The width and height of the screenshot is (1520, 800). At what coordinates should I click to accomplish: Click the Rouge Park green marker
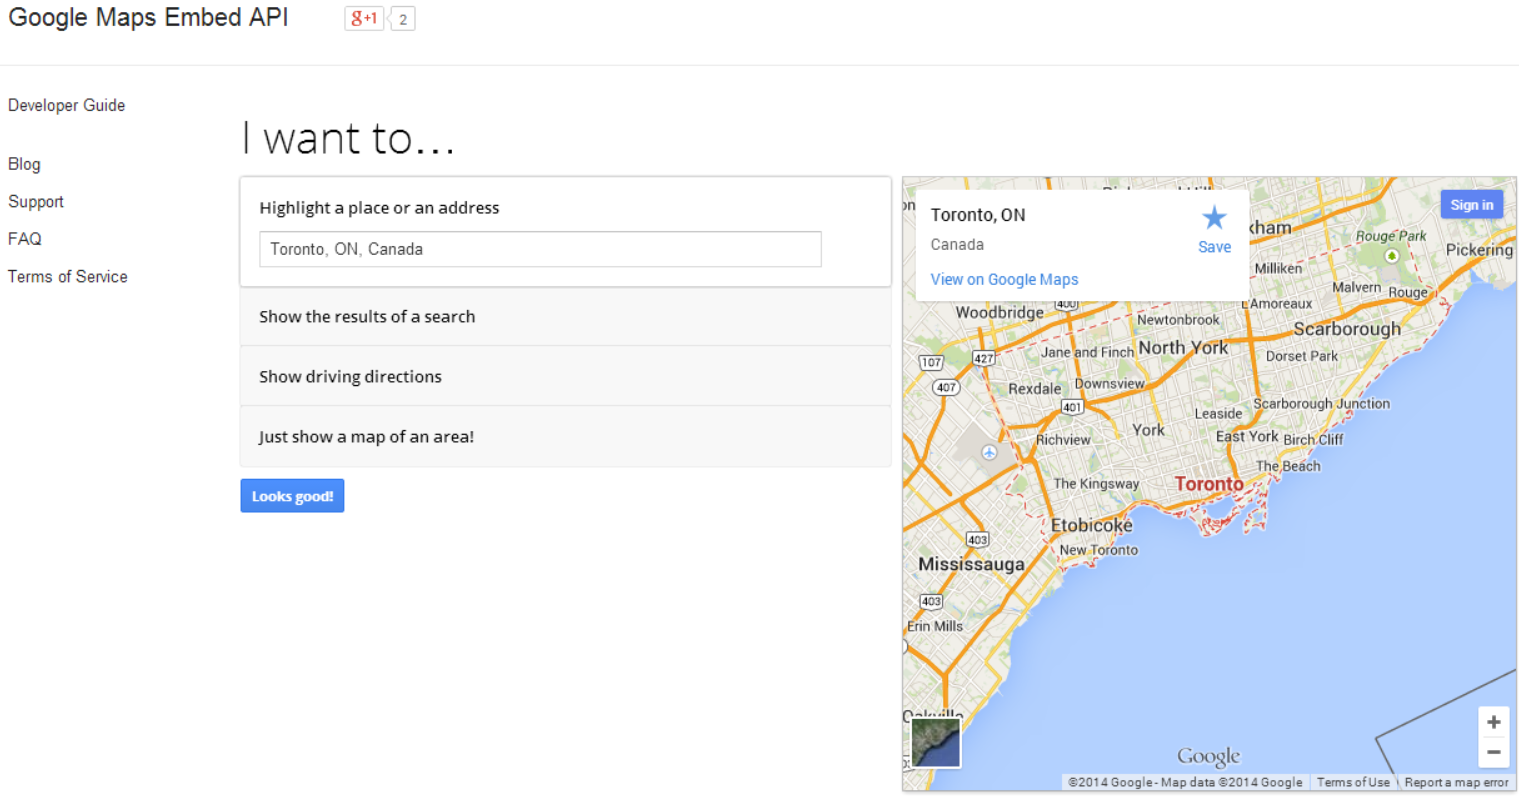tap(1391, 256)
